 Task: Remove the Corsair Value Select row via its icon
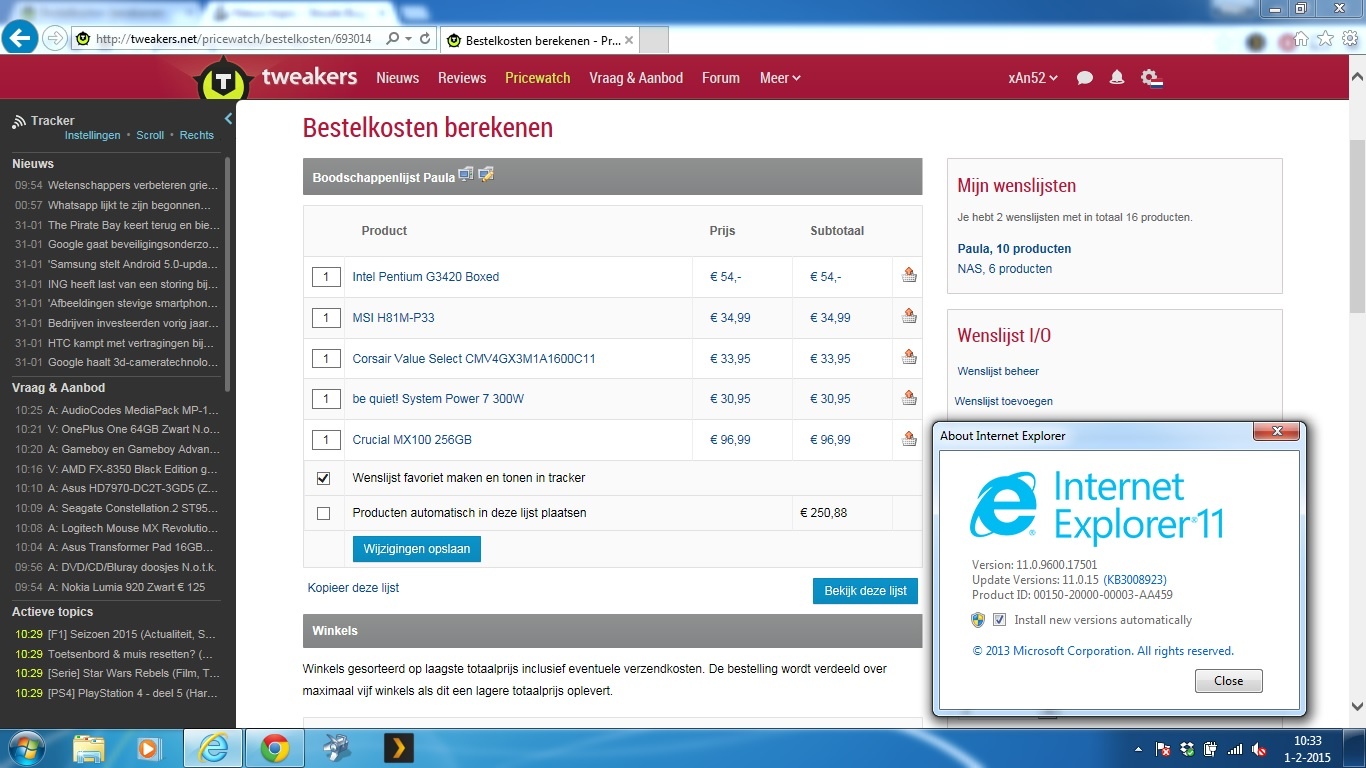tap(909, 357)
